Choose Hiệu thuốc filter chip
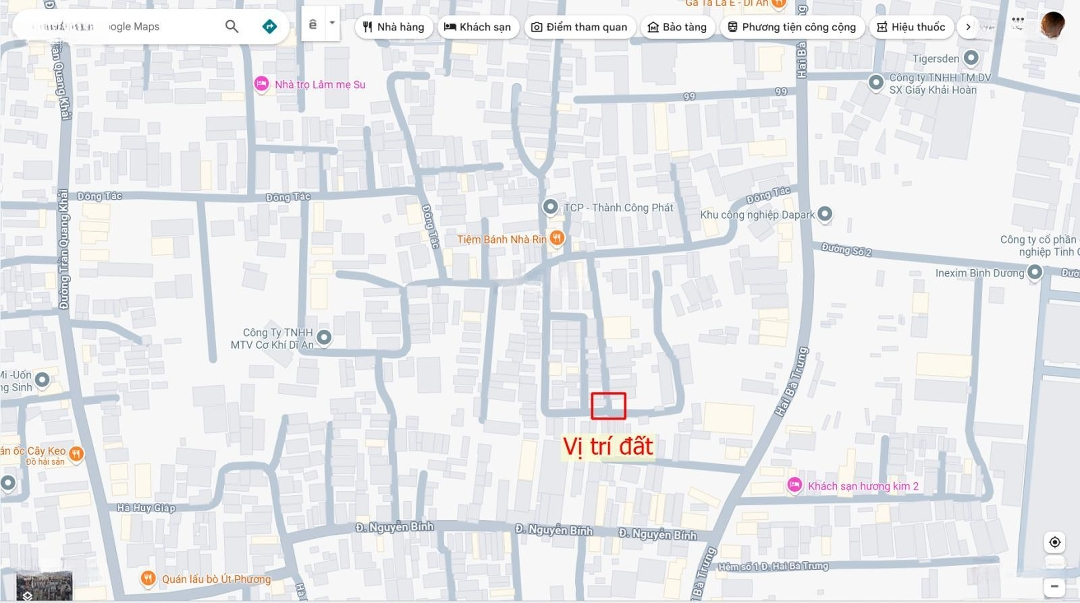1080x603 pixels. [910, 27]
